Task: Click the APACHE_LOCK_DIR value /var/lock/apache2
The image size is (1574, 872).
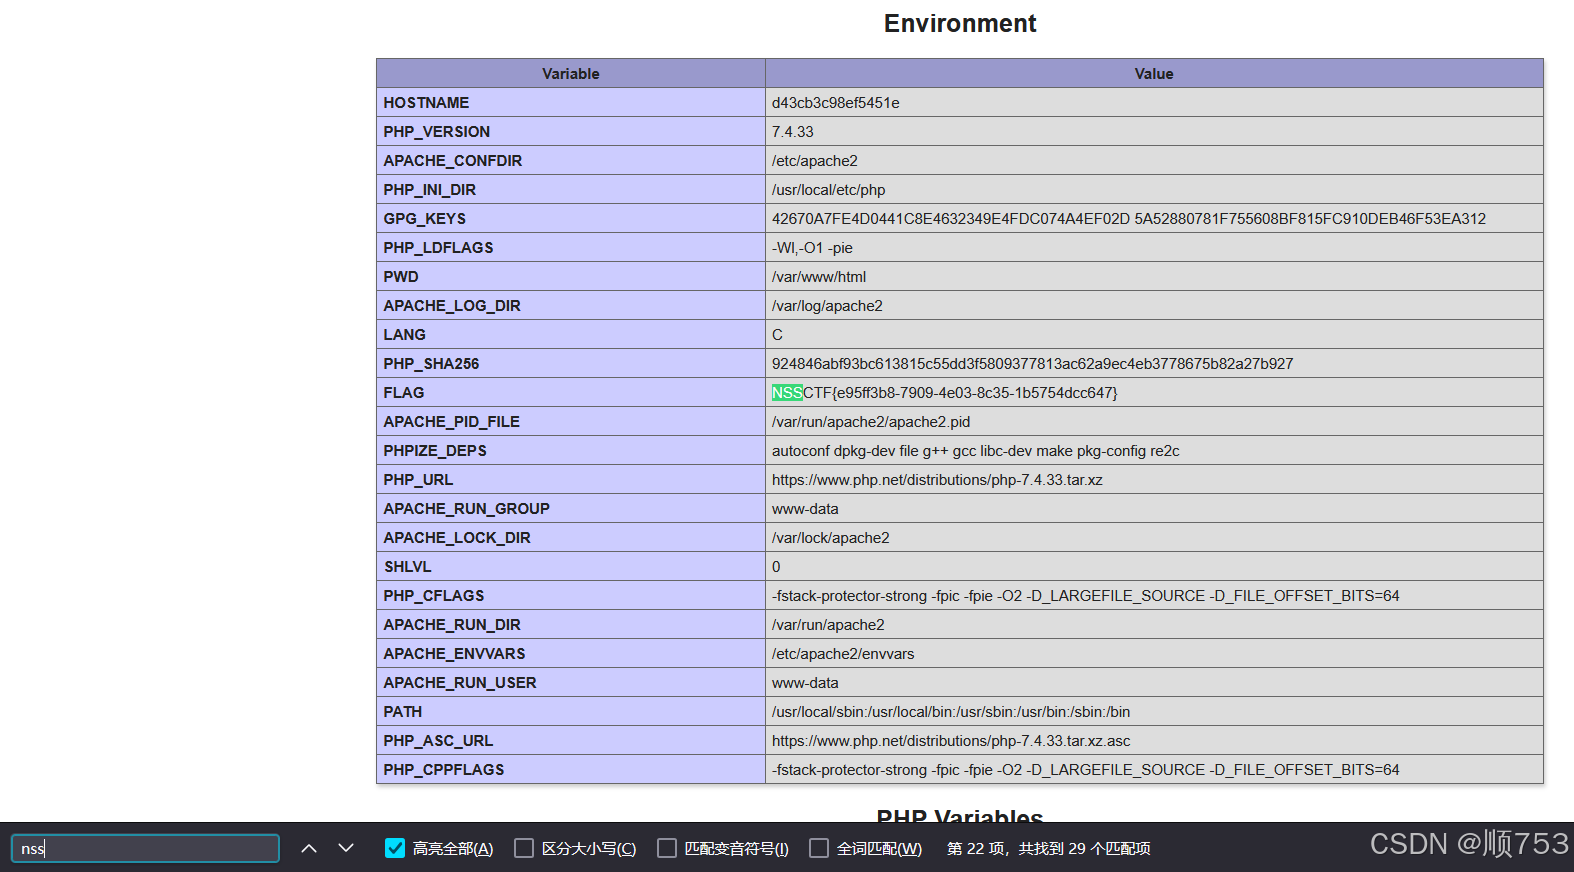Action: 830,538
